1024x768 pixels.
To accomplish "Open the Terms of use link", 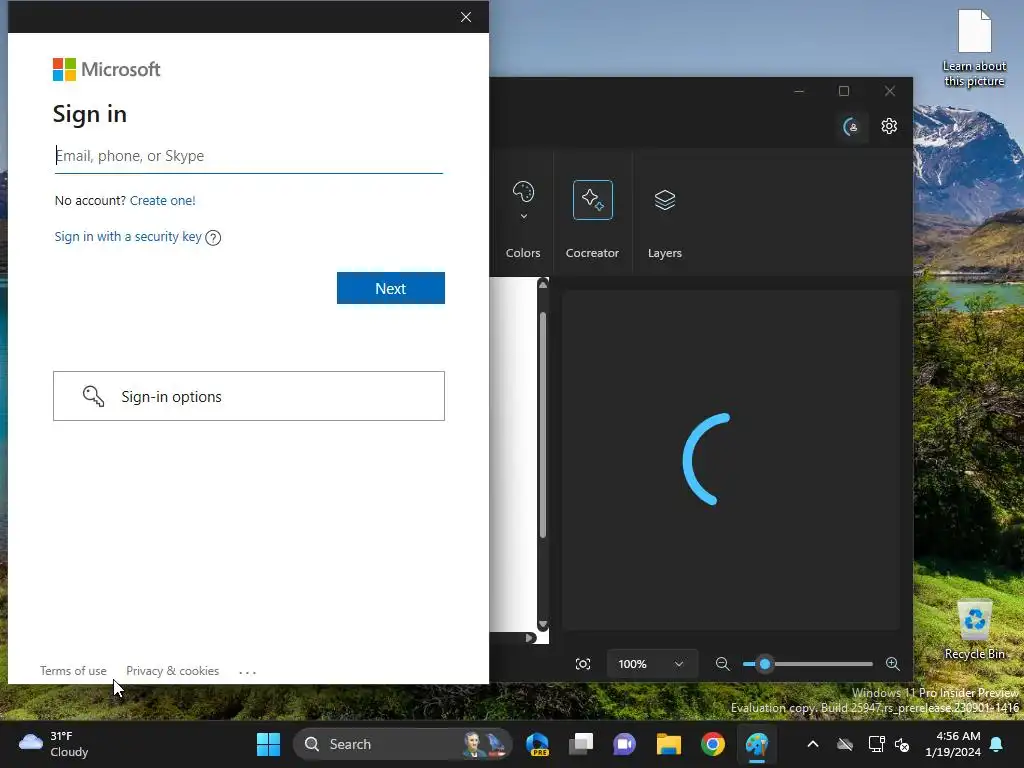I will (73, 671).
